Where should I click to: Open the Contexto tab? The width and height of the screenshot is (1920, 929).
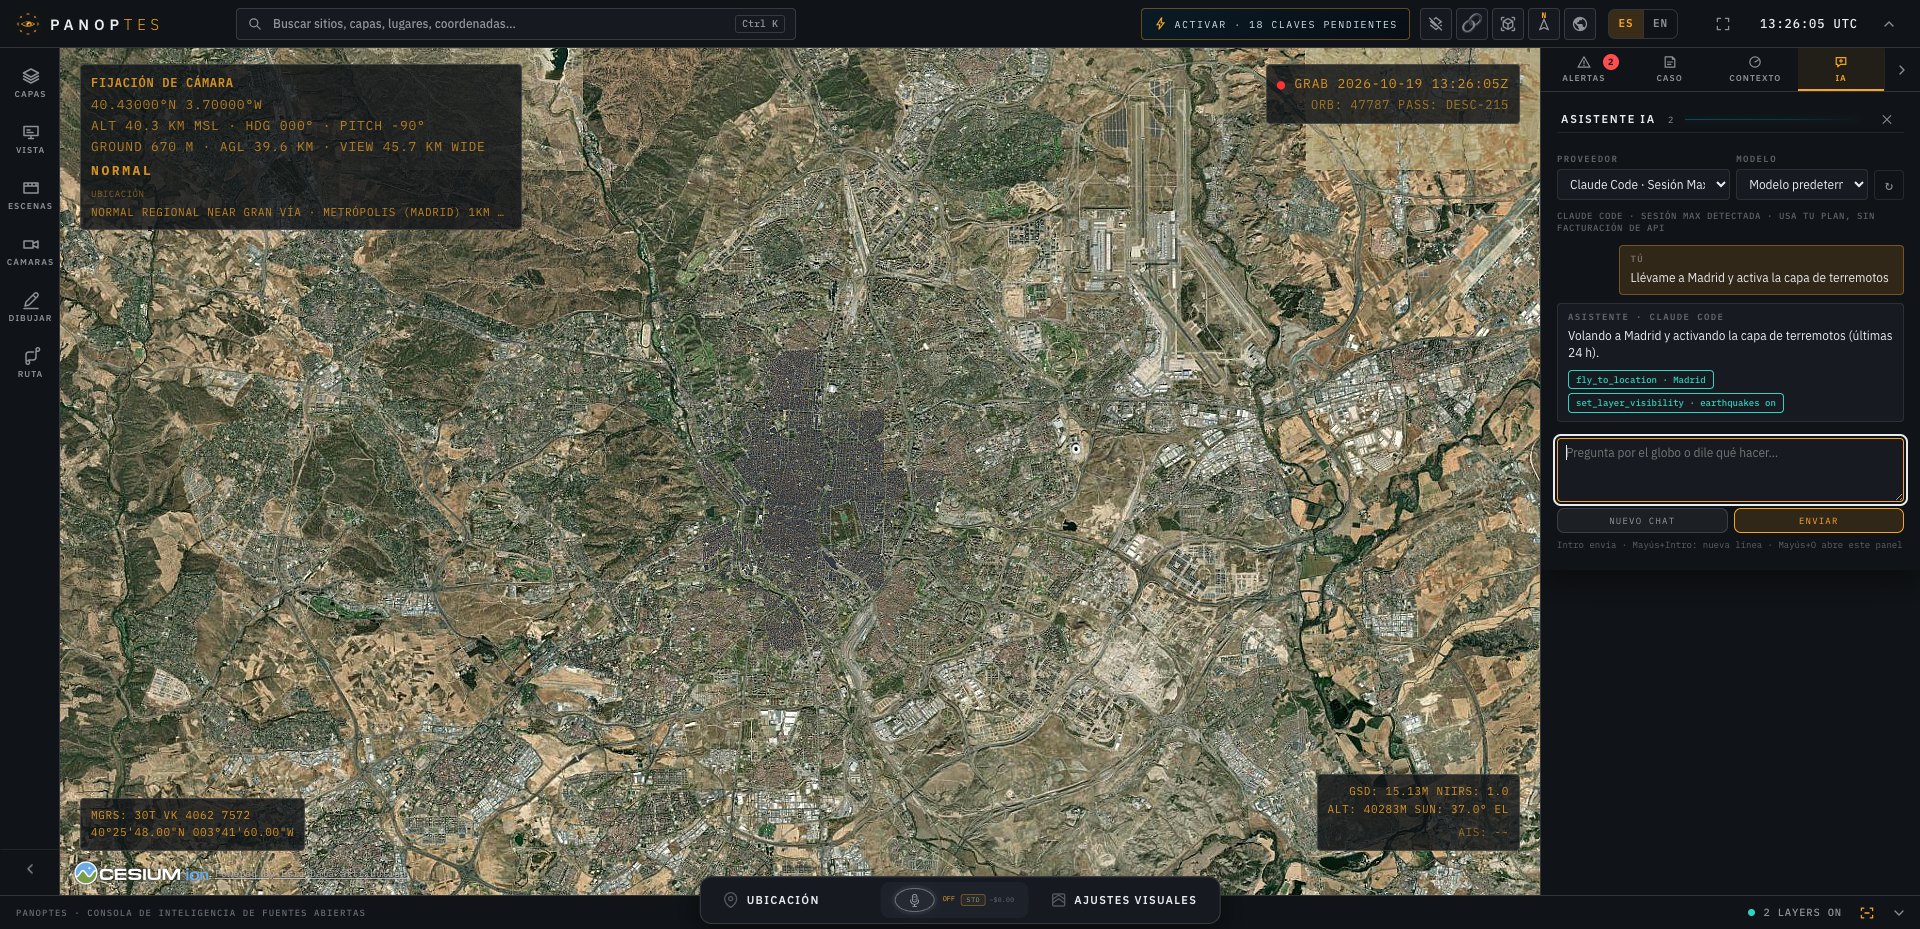[x=1755, y=69]
